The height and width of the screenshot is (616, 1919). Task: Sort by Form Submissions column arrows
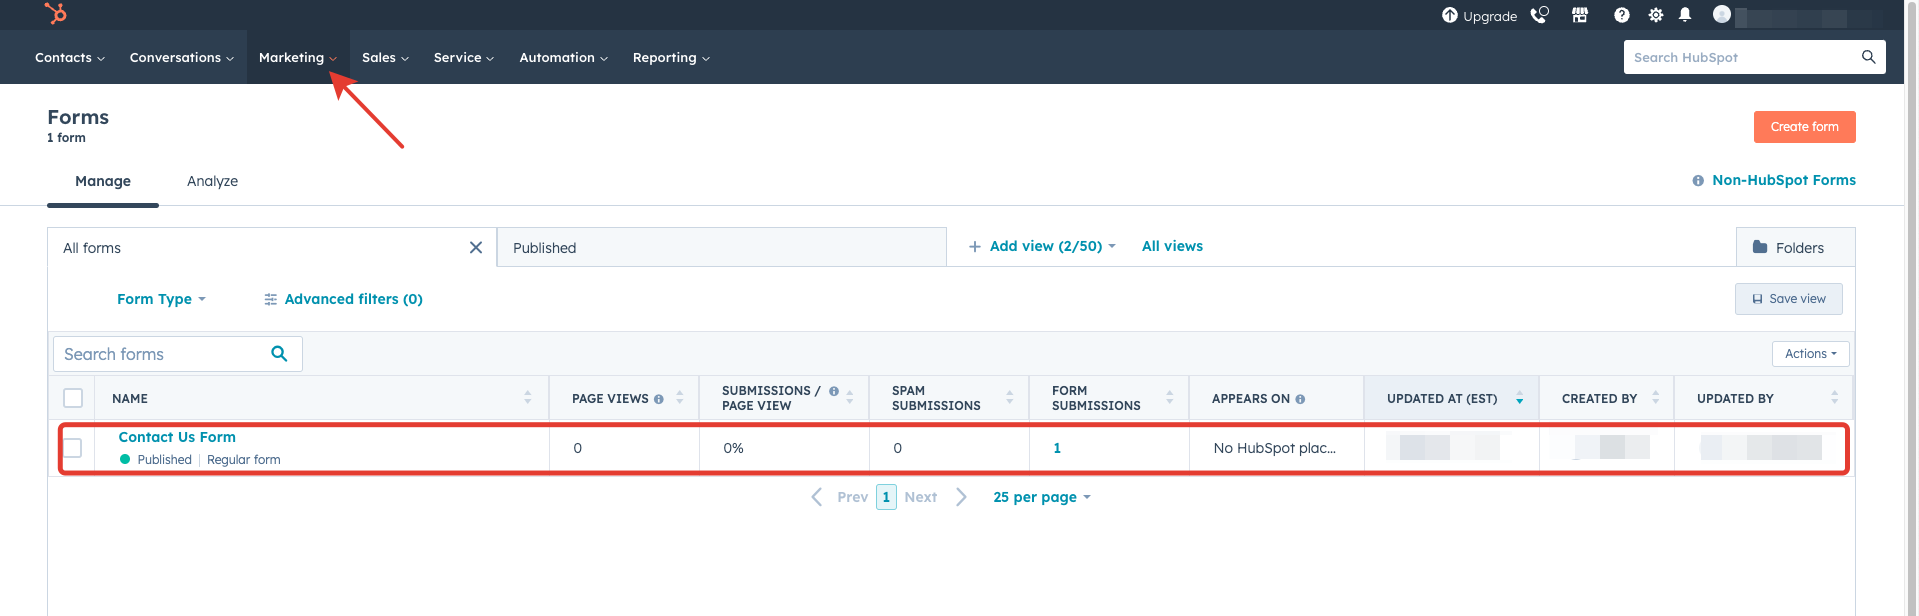point(1170,398)
